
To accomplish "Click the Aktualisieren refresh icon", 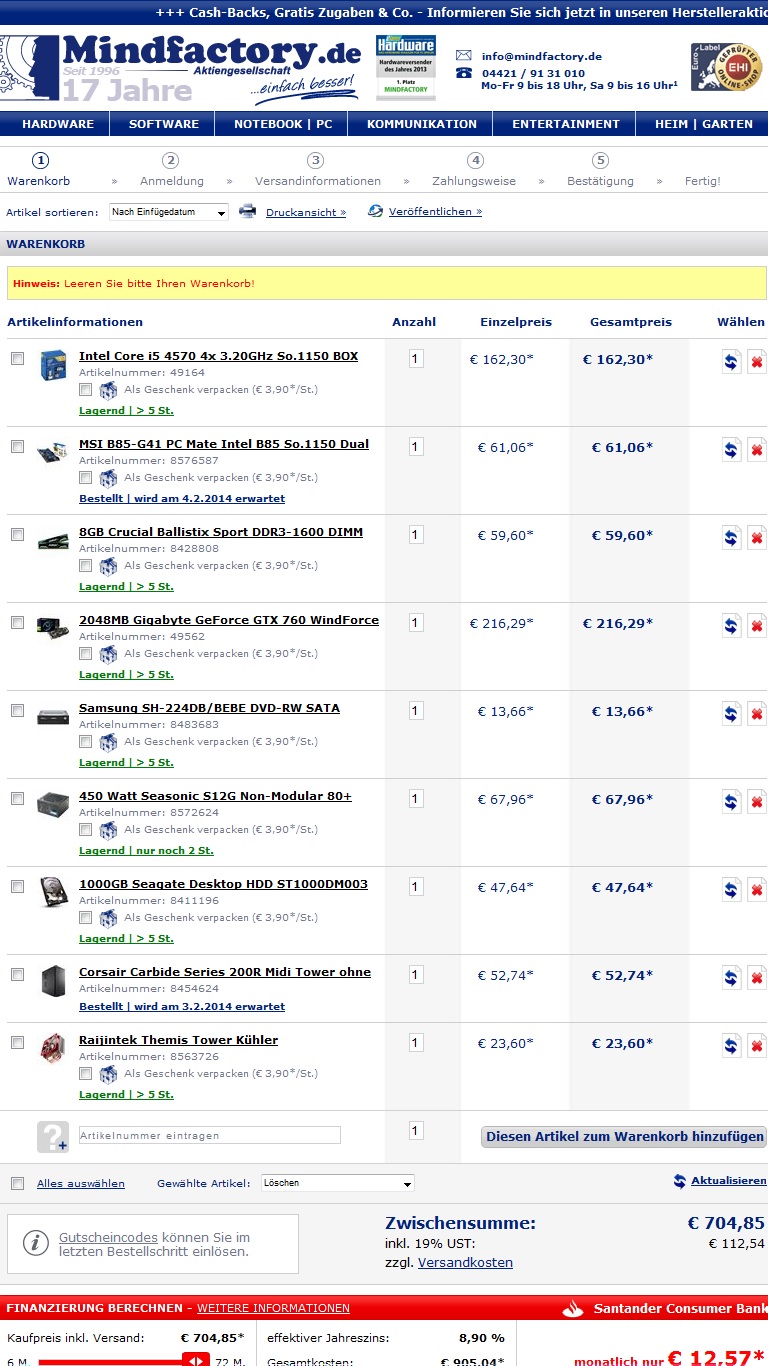I will [680, 1181].
